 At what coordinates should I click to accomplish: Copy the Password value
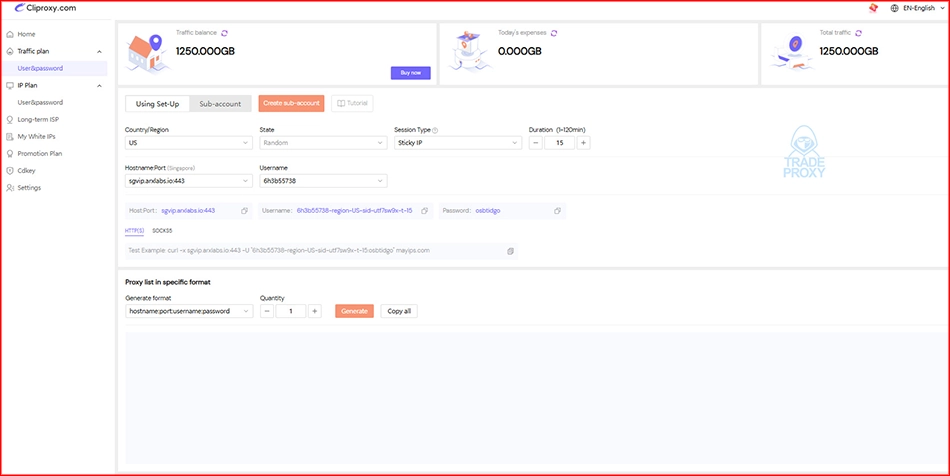[x=557, y=211]
